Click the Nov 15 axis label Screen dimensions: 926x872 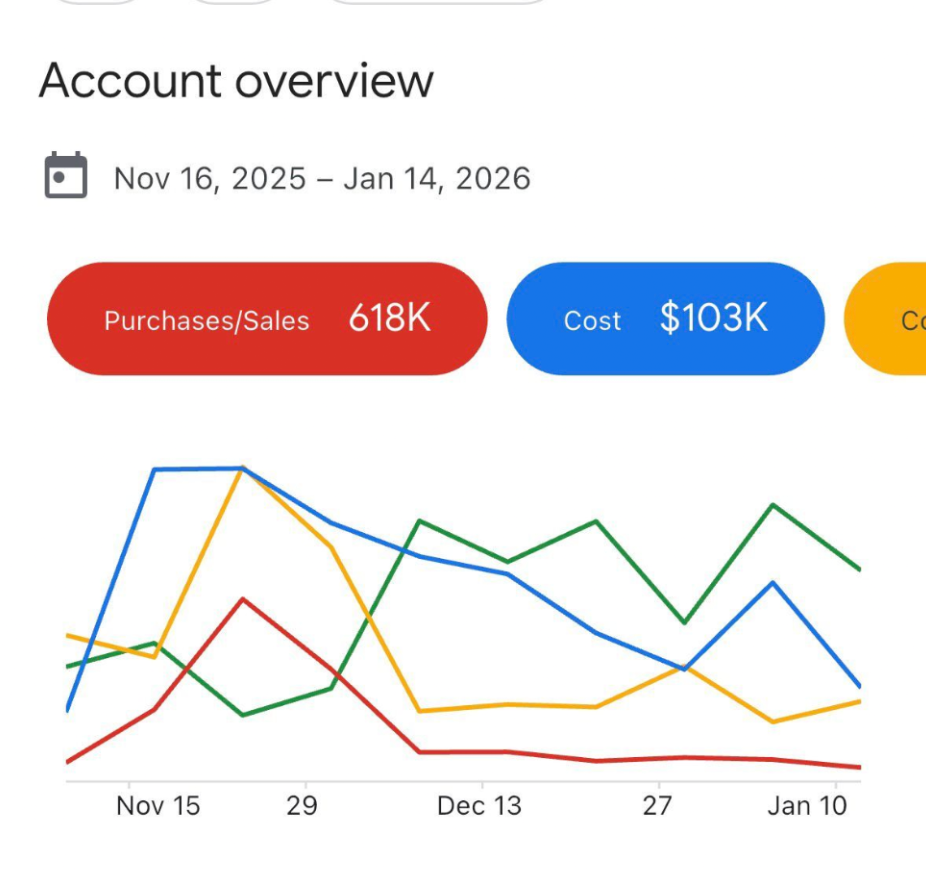[x=158, y=806]
